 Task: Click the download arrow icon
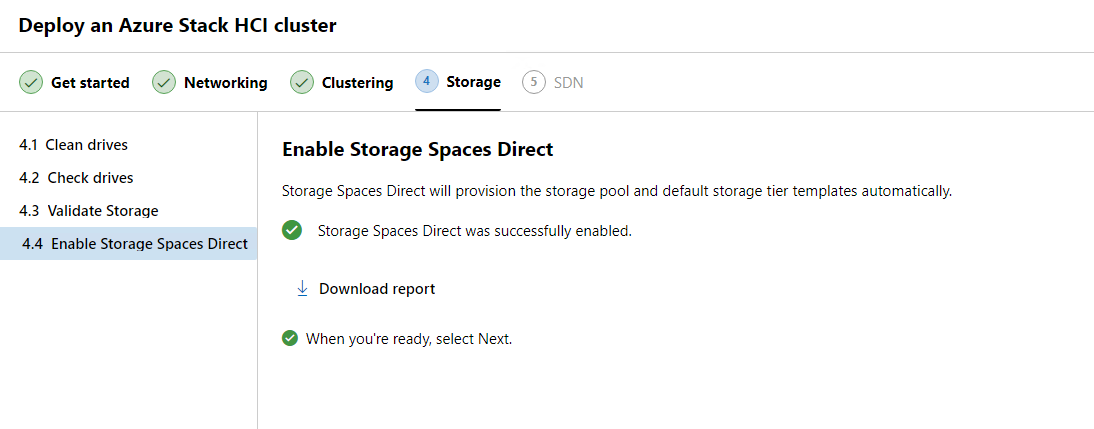pyautogui.click(x=302, y=288)
